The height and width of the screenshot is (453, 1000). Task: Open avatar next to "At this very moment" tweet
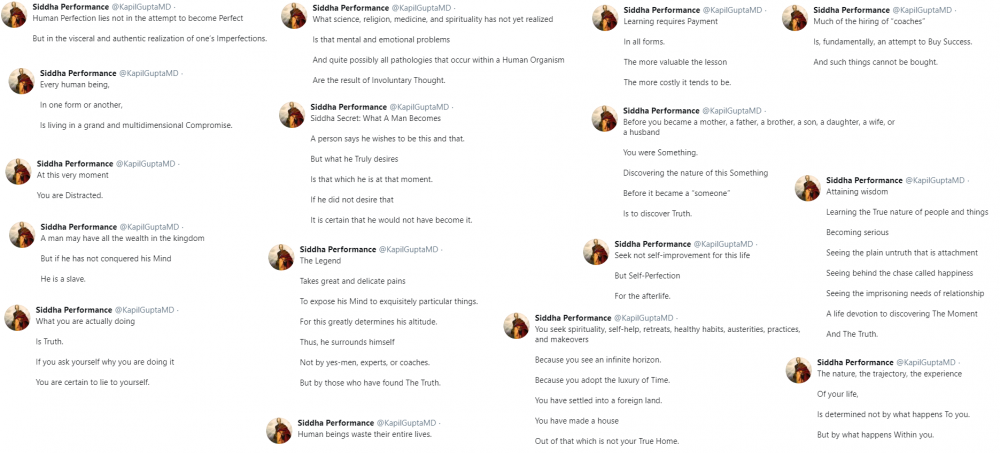tap(18, 171)
